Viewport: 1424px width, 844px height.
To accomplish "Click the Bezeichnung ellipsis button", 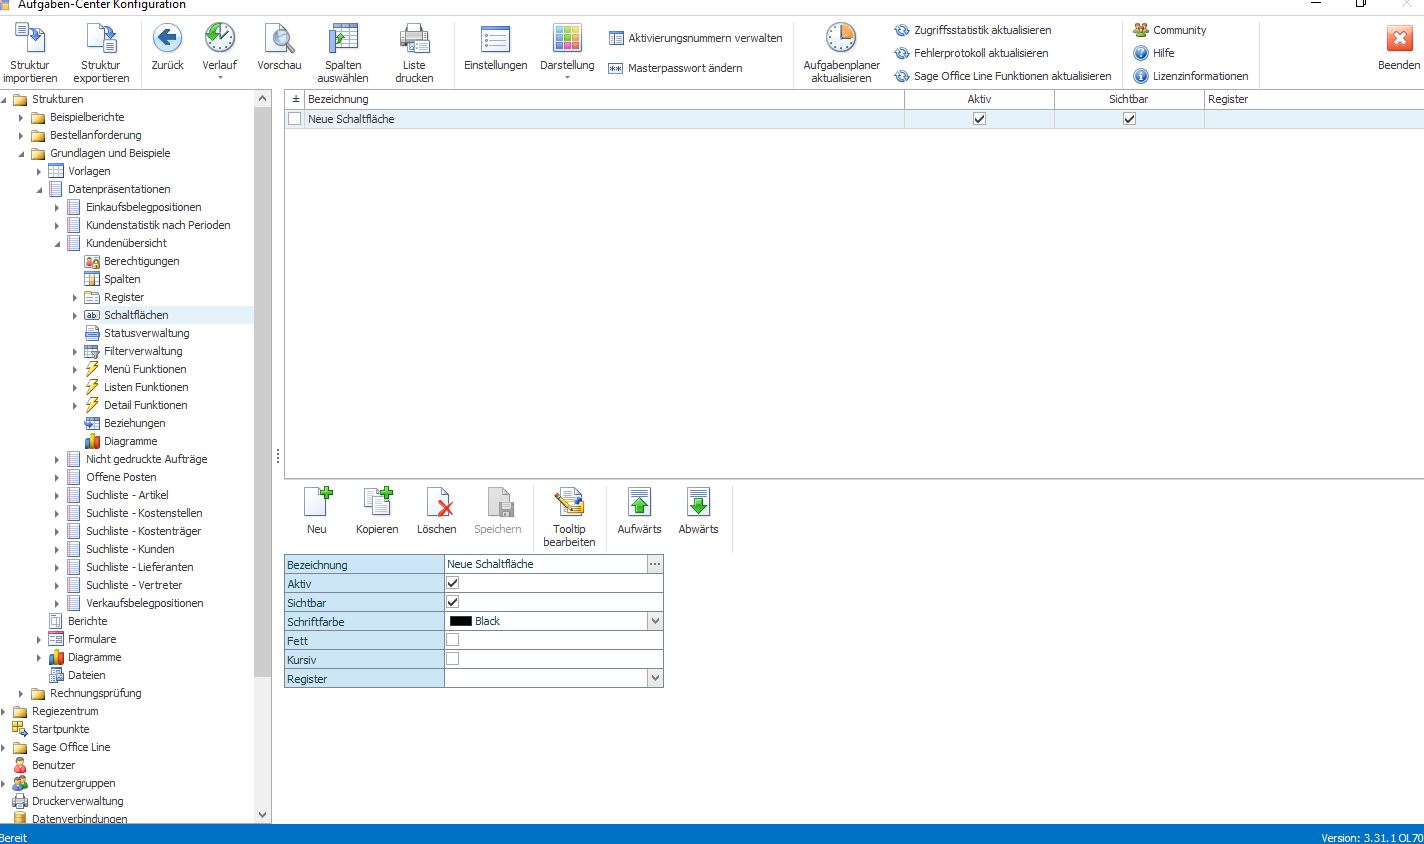I will [x=655, y=564].
